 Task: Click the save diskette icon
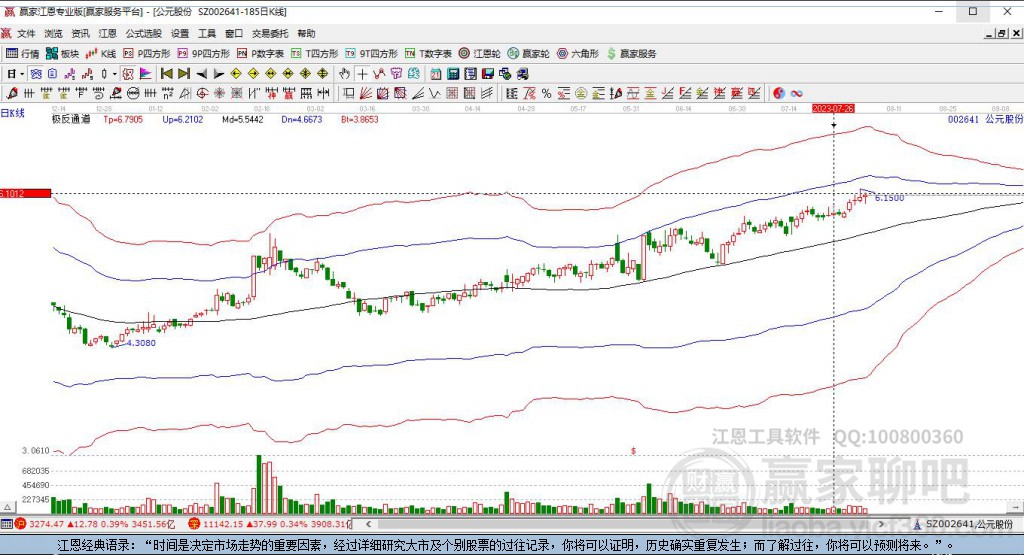tap(488, 74)
